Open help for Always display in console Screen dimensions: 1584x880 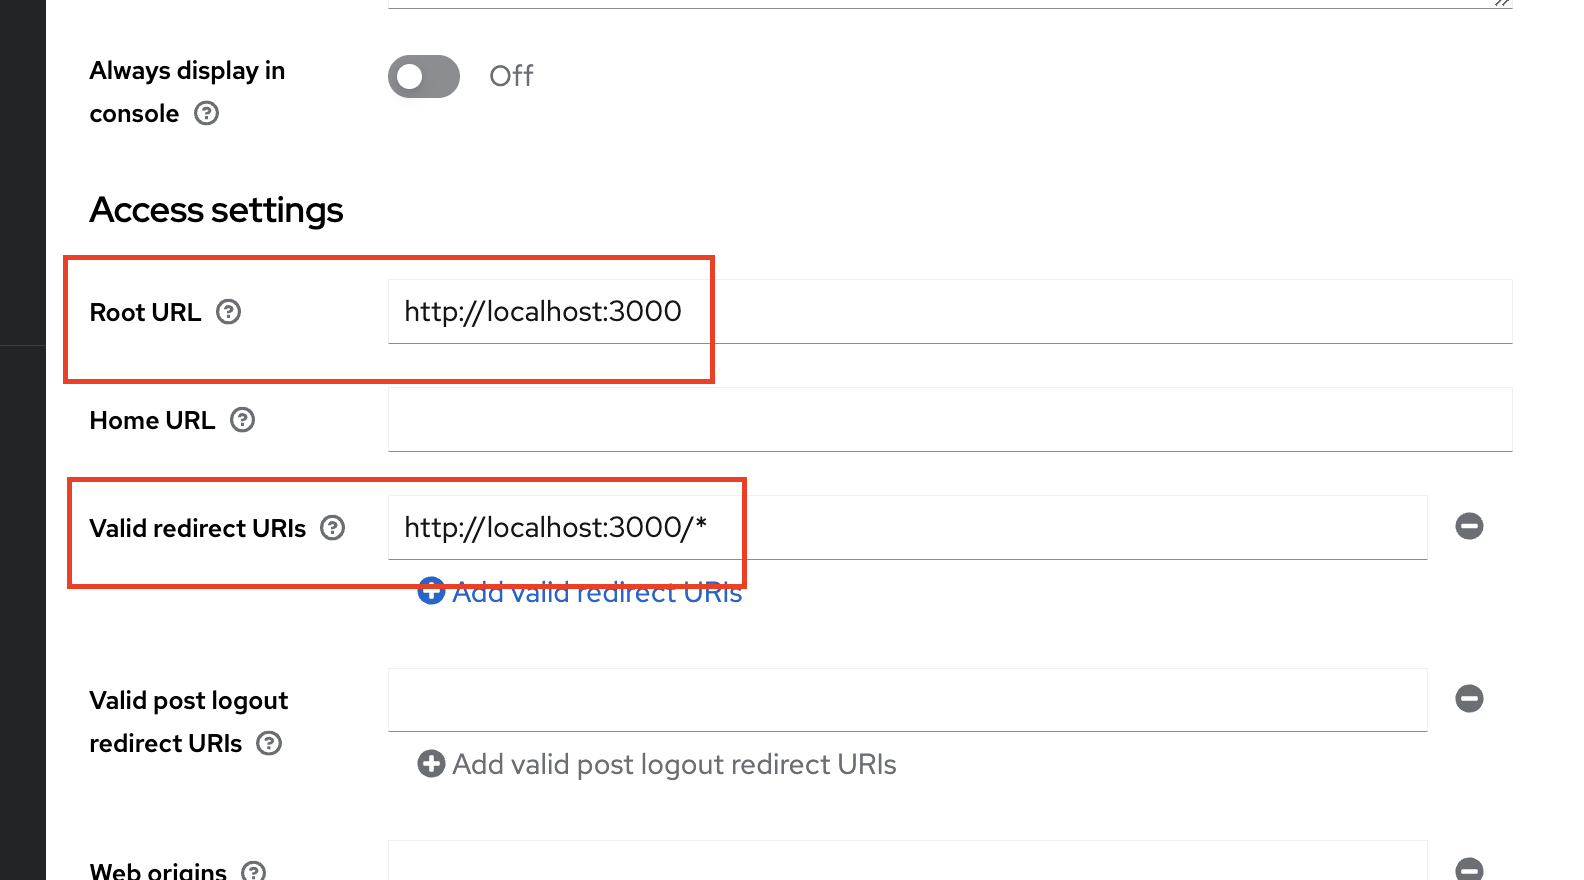[207, 113]
